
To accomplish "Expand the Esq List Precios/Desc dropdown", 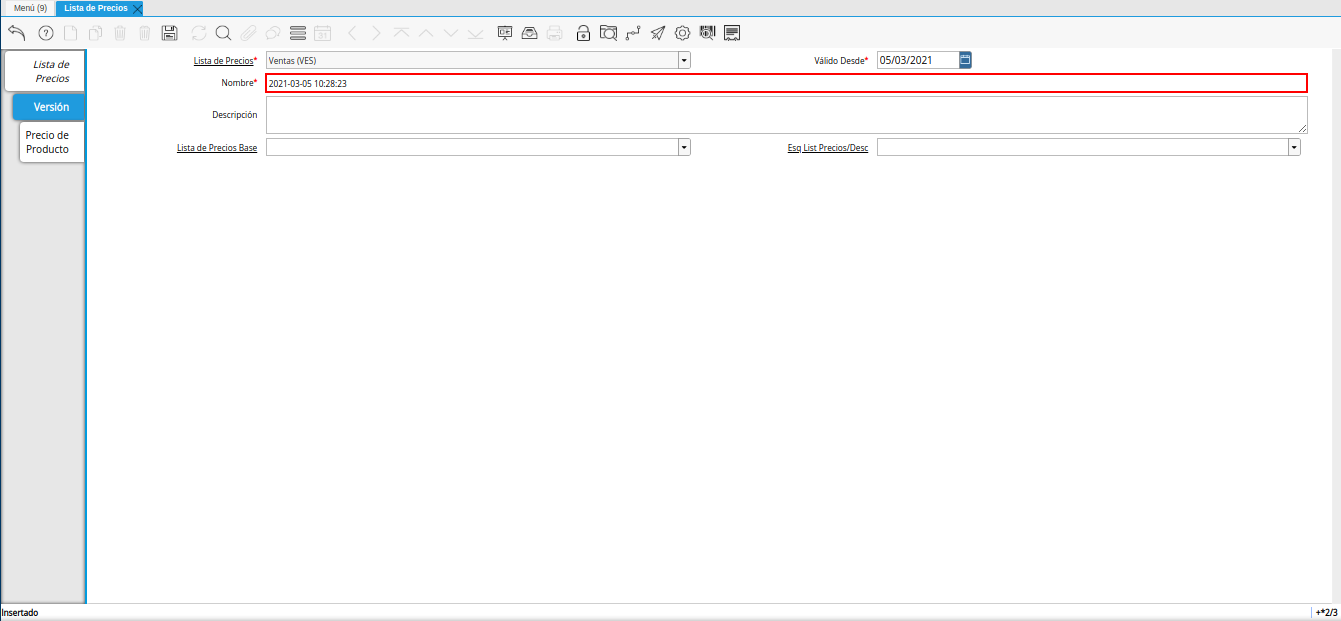I will click(x=1294, y=147).
